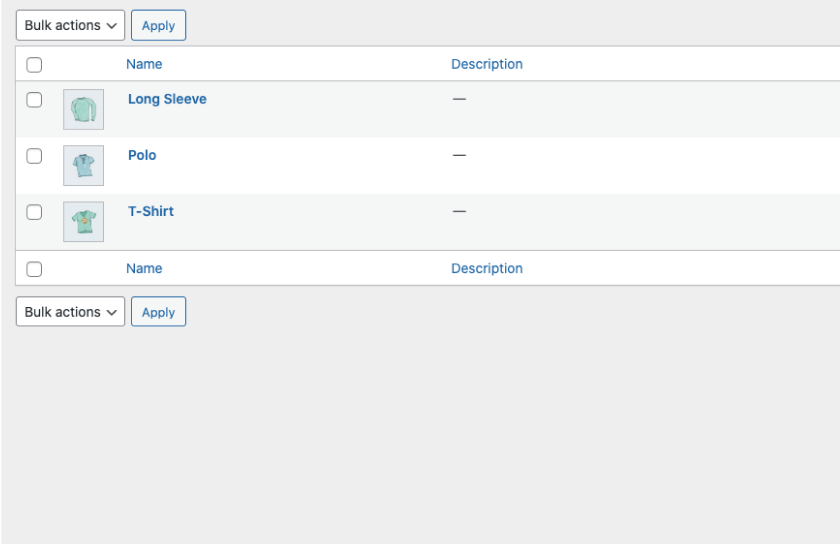Click the Polo shirt thumbnail image
Image resolution: width=840 pixels, height=544 pixels.
click(83, 165)
